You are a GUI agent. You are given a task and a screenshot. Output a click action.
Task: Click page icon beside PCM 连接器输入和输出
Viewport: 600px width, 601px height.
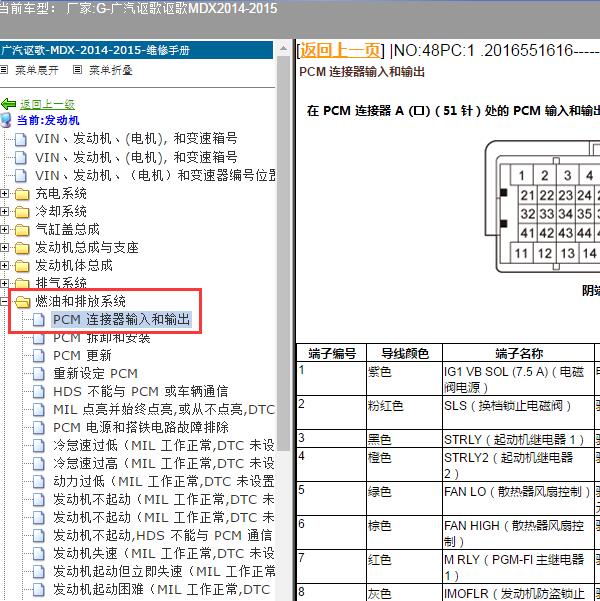tap(39, 320)
